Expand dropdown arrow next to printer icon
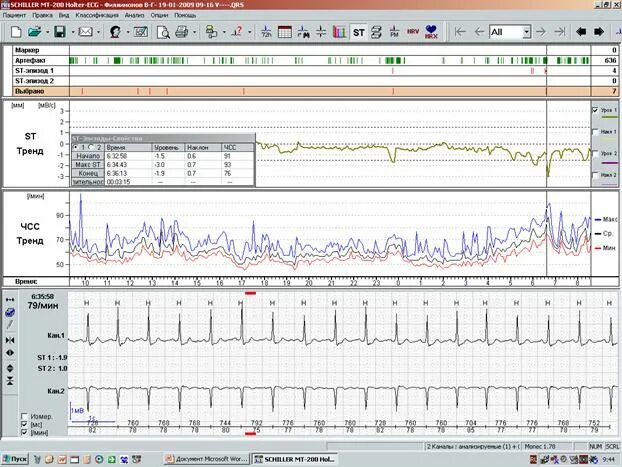 pyautogui.click(x=194, y=32)
